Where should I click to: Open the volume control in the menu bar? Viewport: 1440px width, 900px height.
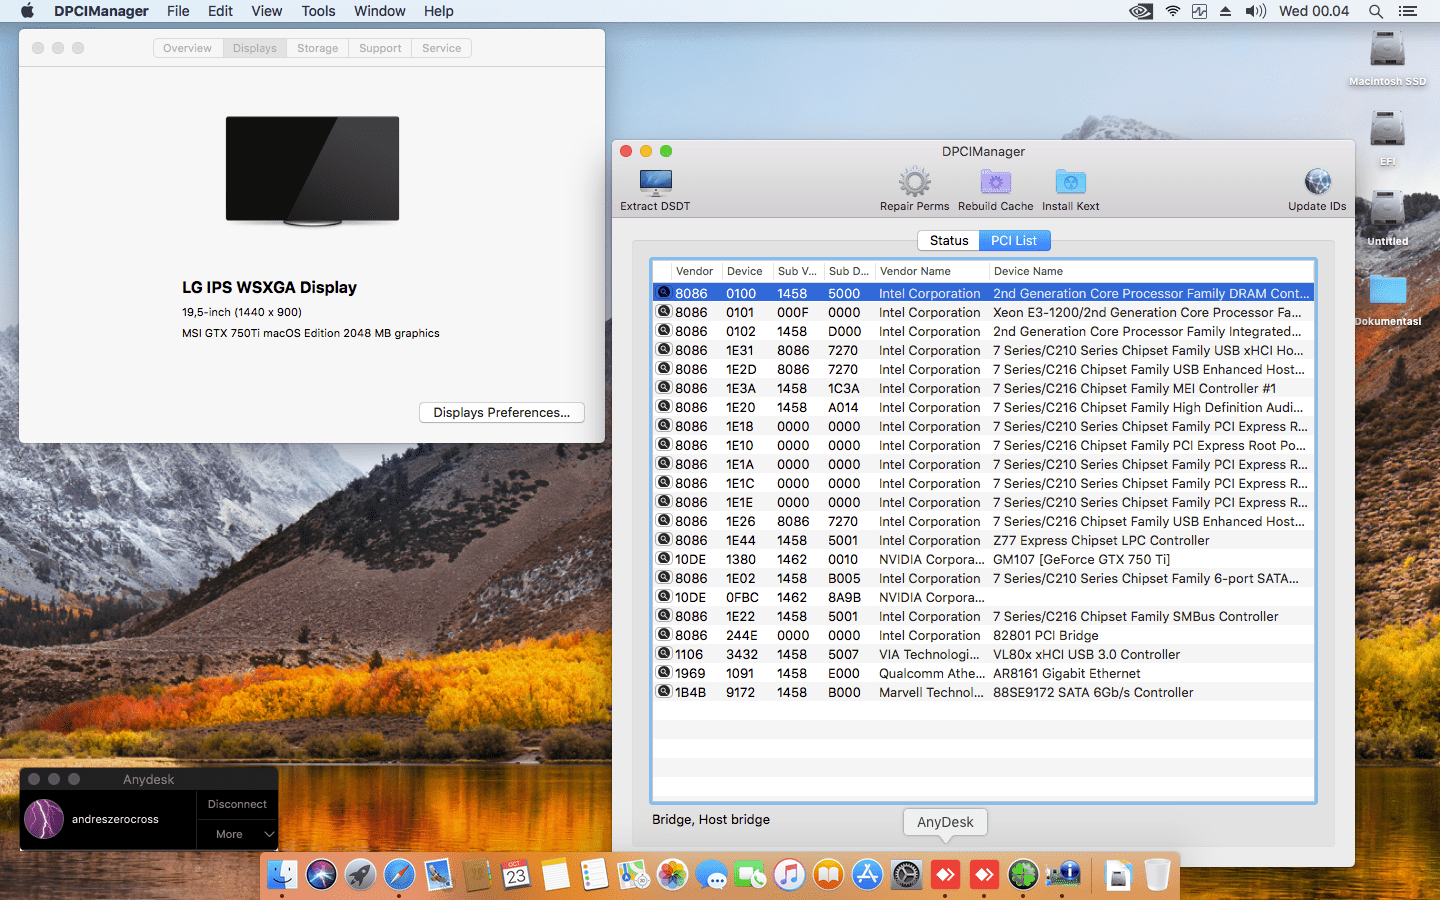[1255, 11]
